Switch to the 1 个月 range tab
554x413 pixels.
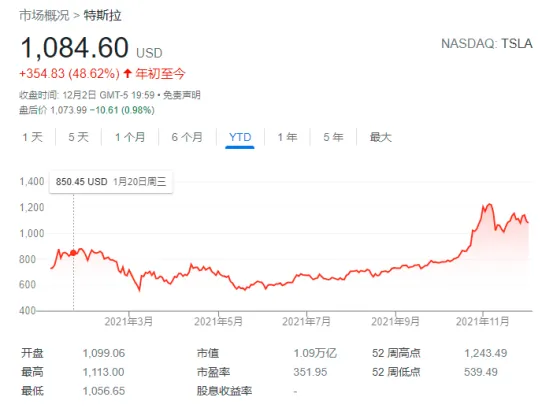point(130,137)
